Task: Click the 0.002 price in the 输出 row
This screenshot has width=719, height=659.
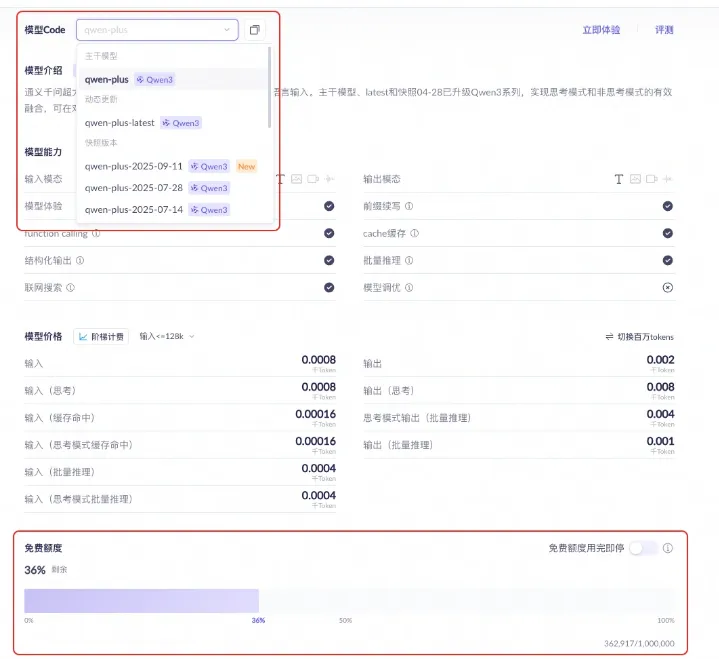Action: coord(660,360)
